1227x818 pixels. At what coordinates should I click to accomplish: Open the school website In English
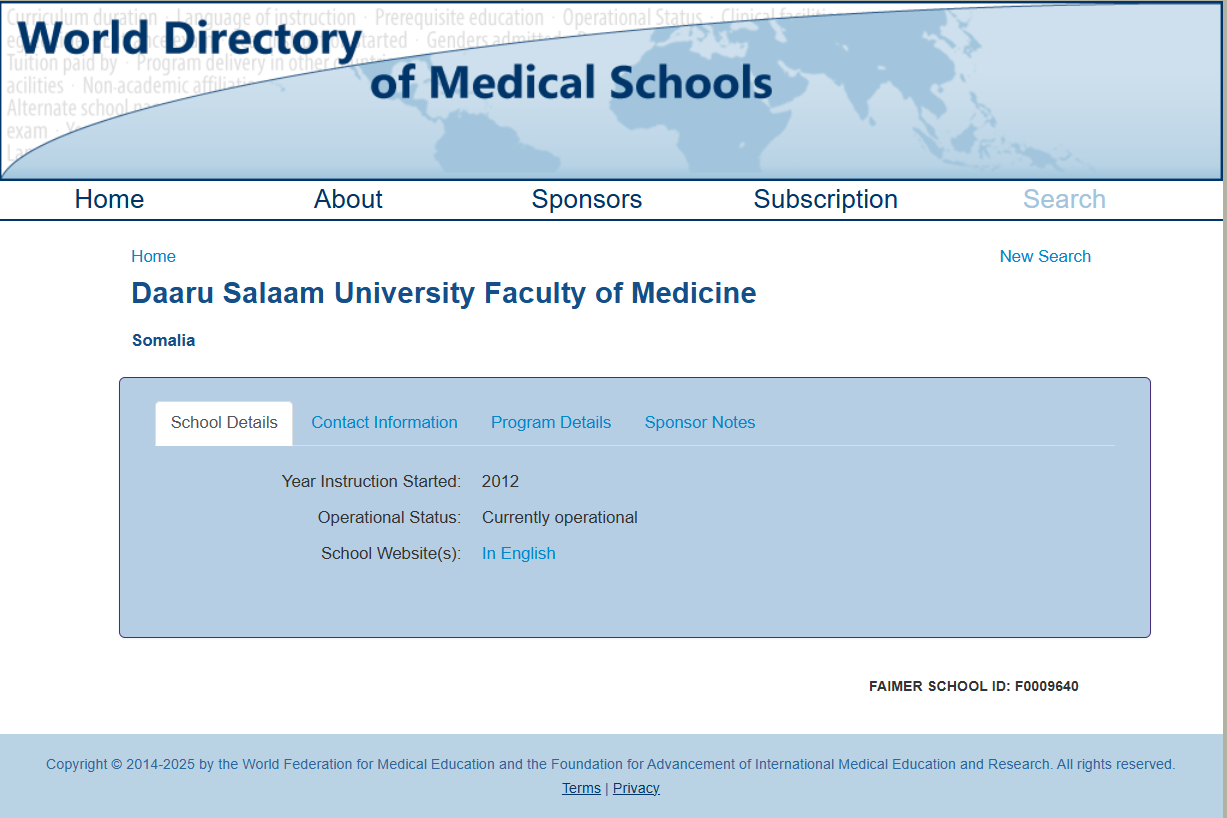pyautogui.click(x=518, y=553)
